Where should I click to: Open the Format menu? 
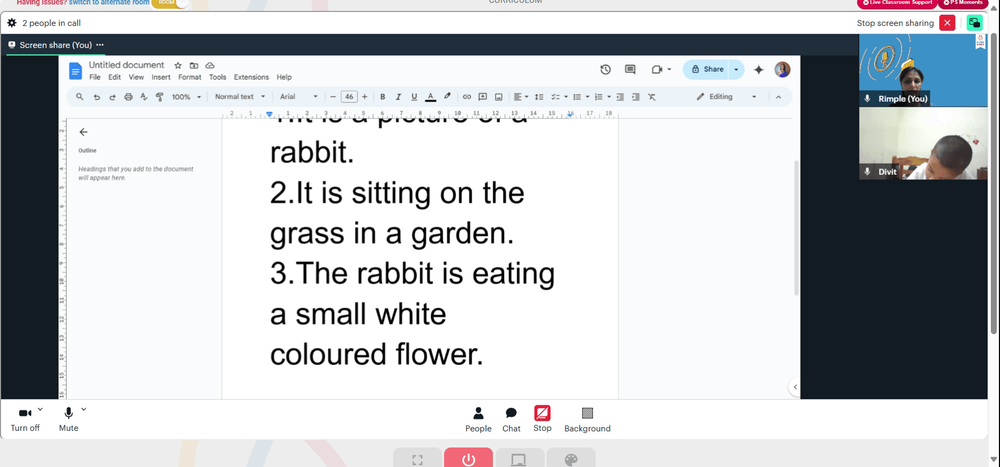click(x=189, y=77)
